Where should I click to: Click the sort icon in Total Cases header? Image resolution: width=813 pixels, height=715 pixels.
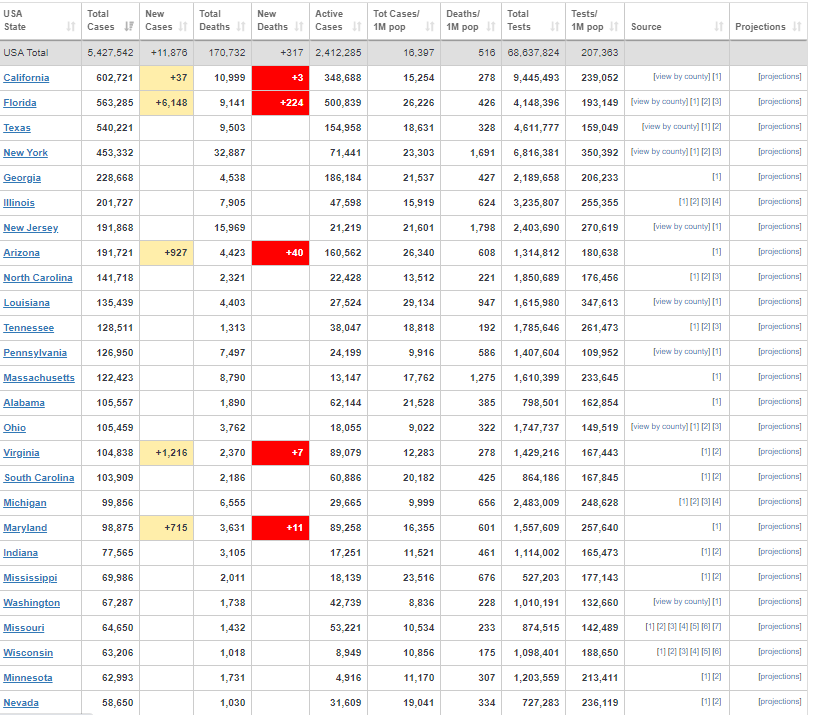pos(129,27)
